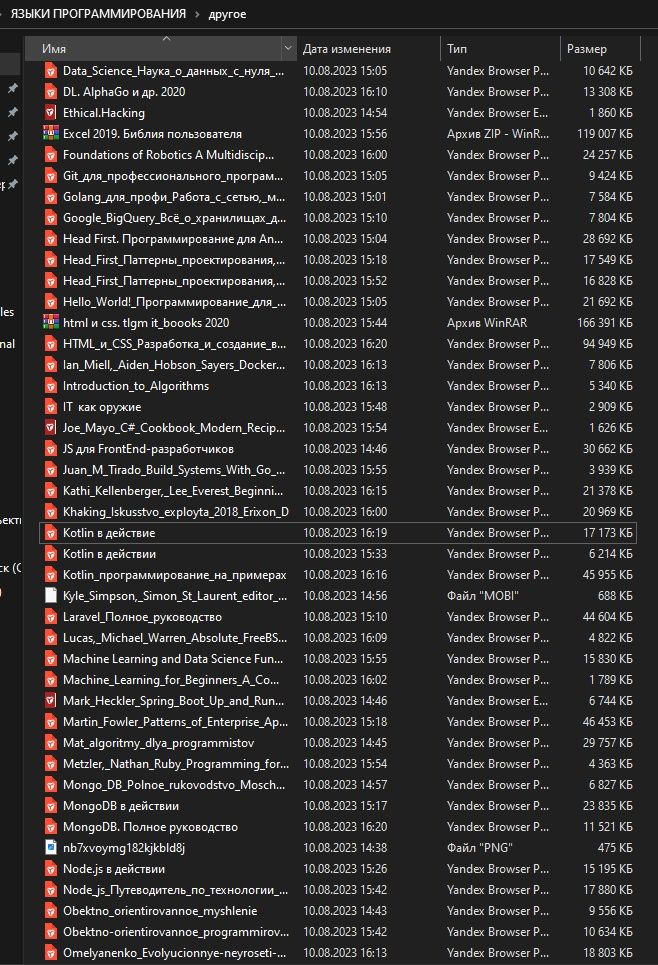
Task: Select Martin_Fowler_Patterns_of_Enterprise file
Action: tap(175, 721)
